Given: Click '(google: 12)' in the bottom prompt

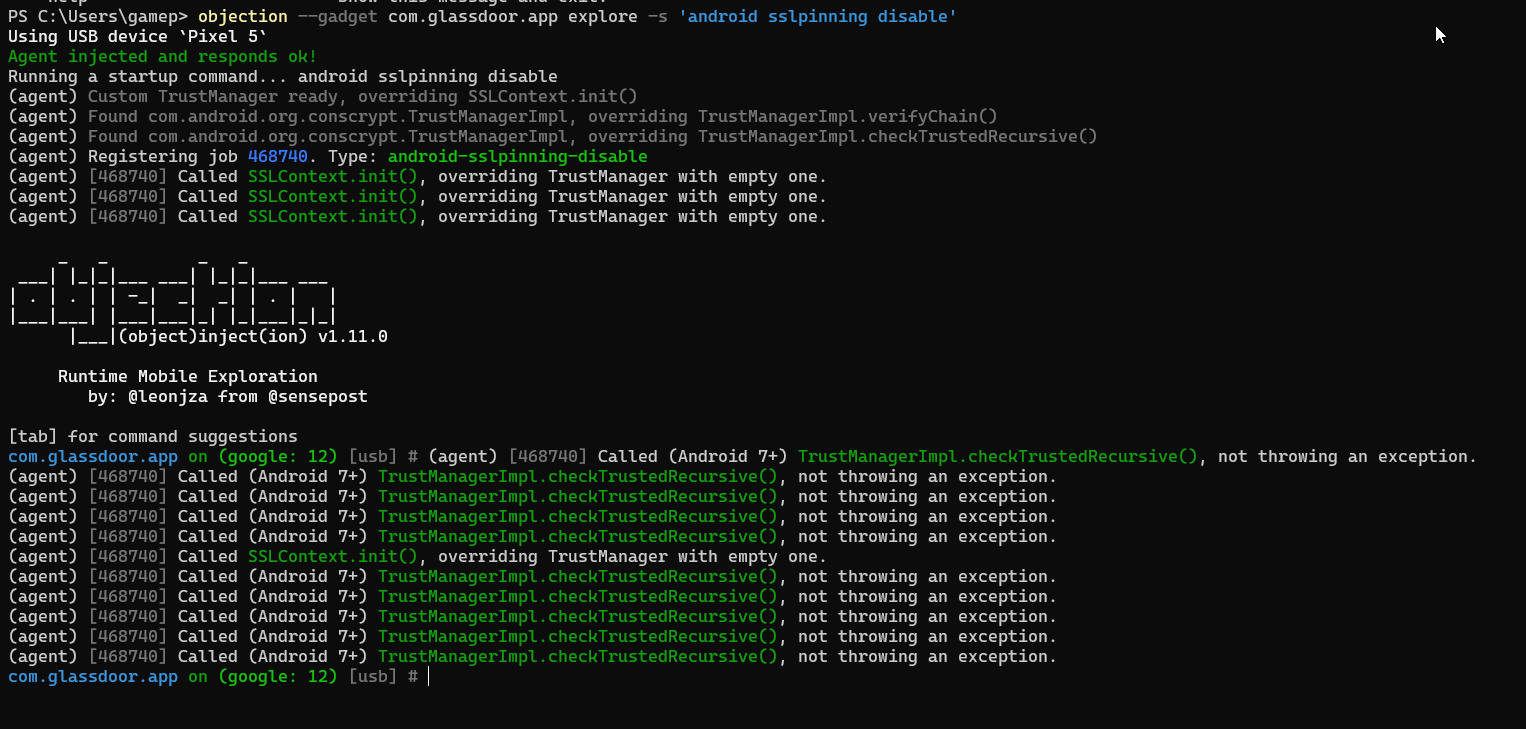Looking at the screenshot, I should [278, 677].
